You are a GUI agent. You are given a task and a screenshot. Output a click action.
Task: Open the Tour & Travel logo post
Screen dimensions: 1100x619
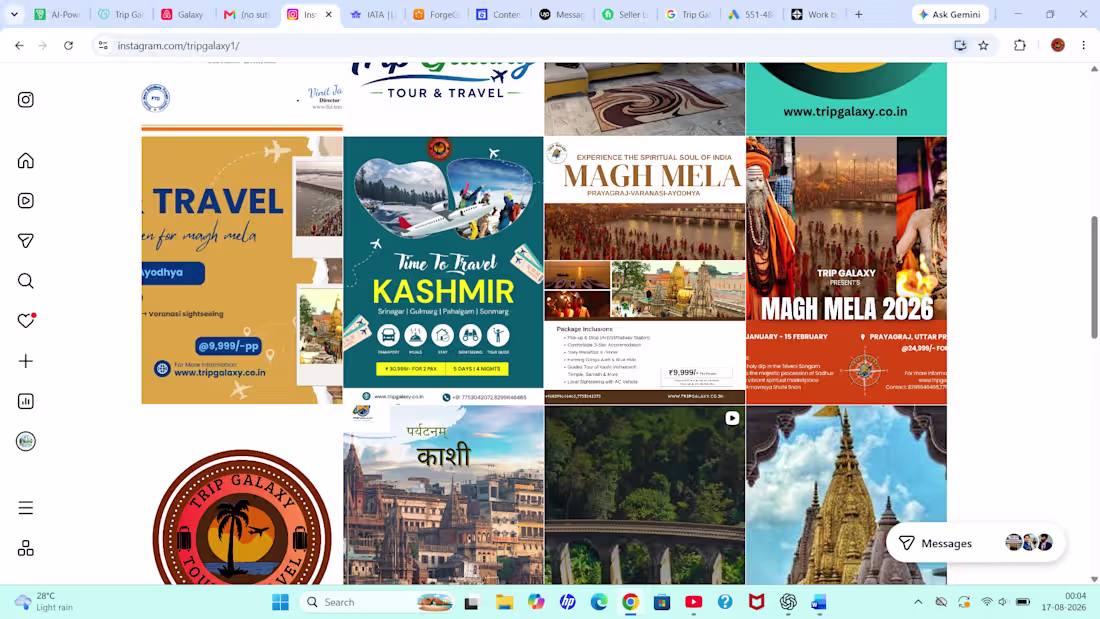[443, 99]
